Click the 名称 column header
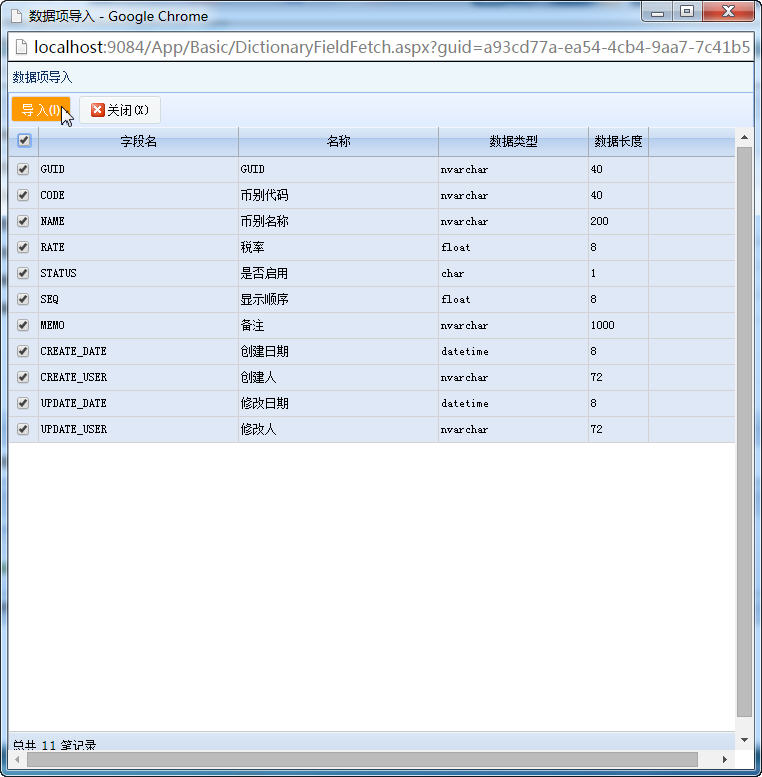The image size is (762, 777). click(x=338, y=142)
